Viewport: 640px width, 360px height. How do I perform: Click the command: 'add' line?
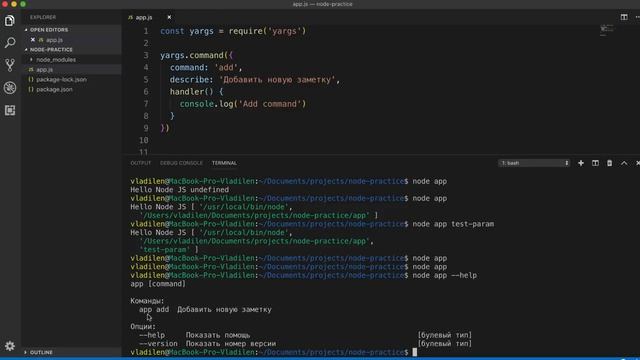[206, 67]
